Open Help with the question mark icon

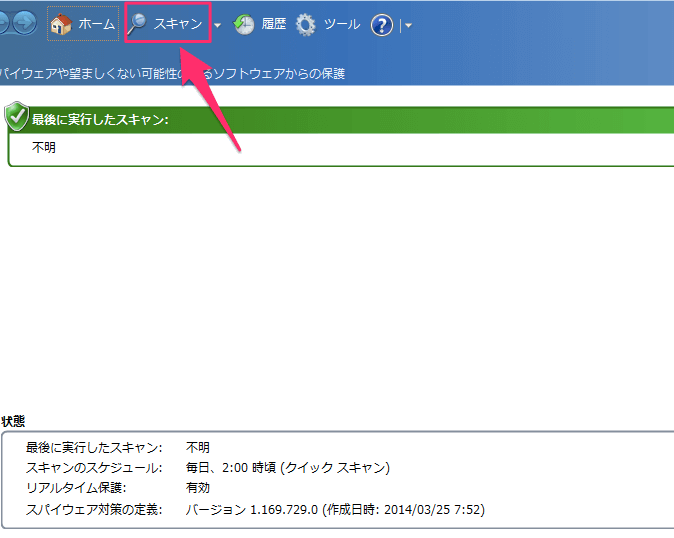pyautogui.click(x=381, y=26)
